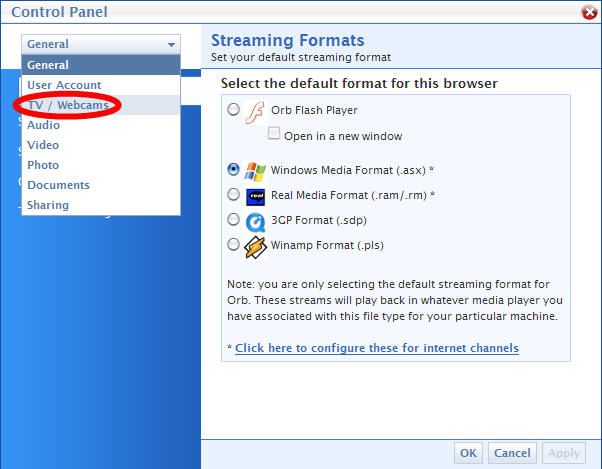Click the greyed-out Apply button

point(564,453)
